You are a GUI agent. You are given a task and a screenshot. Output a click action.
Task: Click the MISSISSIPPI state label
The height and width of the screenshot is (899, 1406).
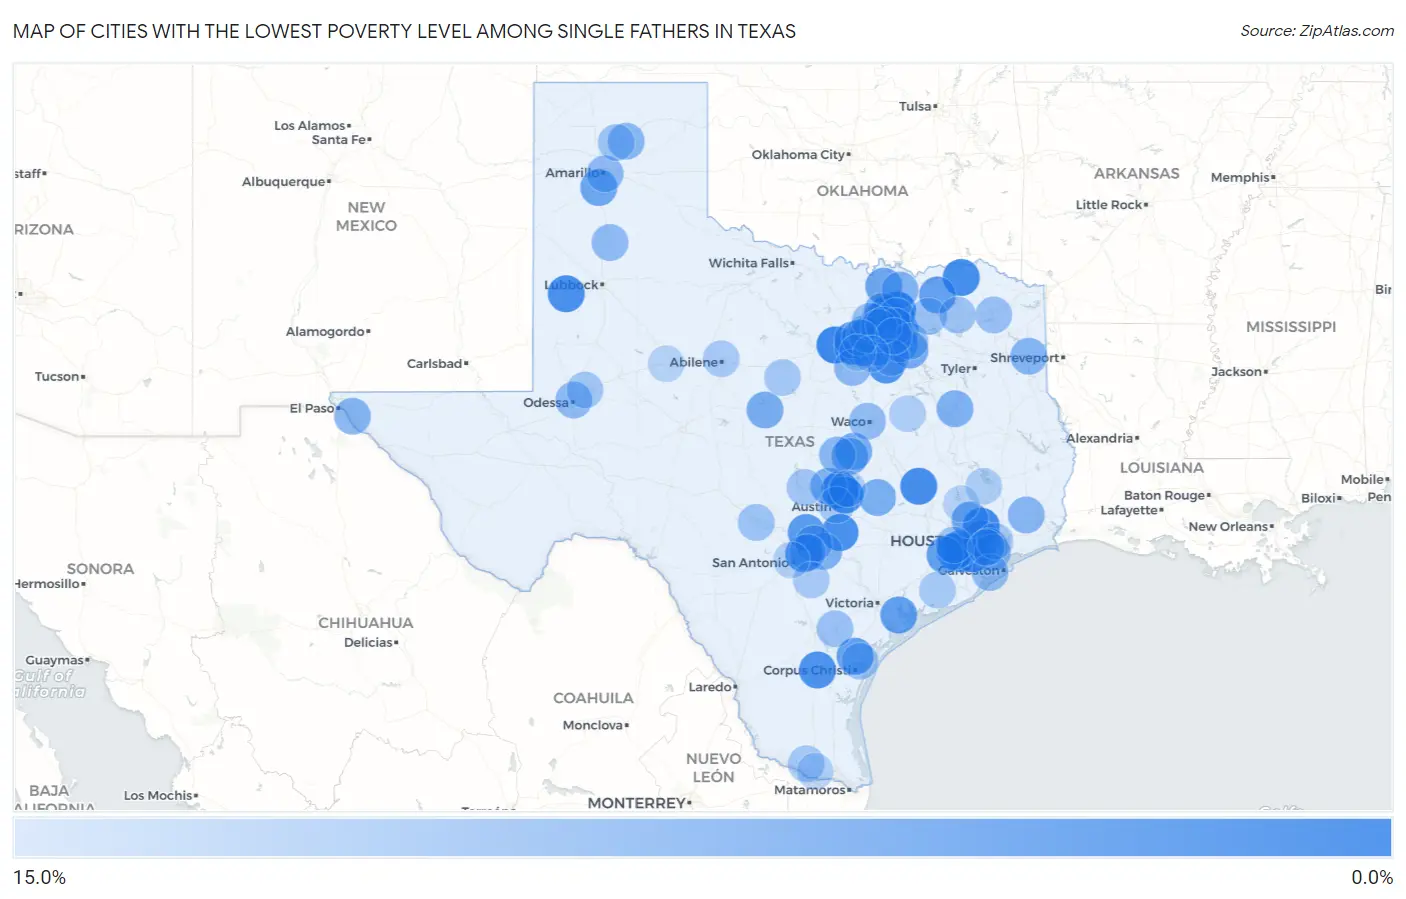[1291, 327]
